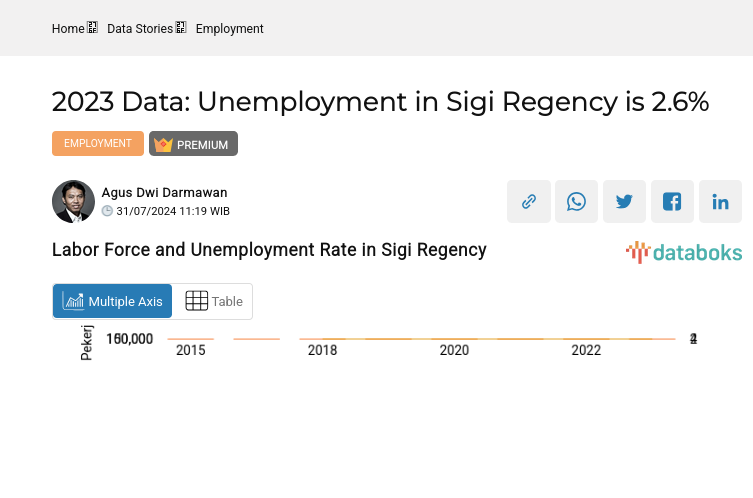Share the article on WhatsApp
The height and width of the screenshot is (498, 753).
(x=577, y=201)
